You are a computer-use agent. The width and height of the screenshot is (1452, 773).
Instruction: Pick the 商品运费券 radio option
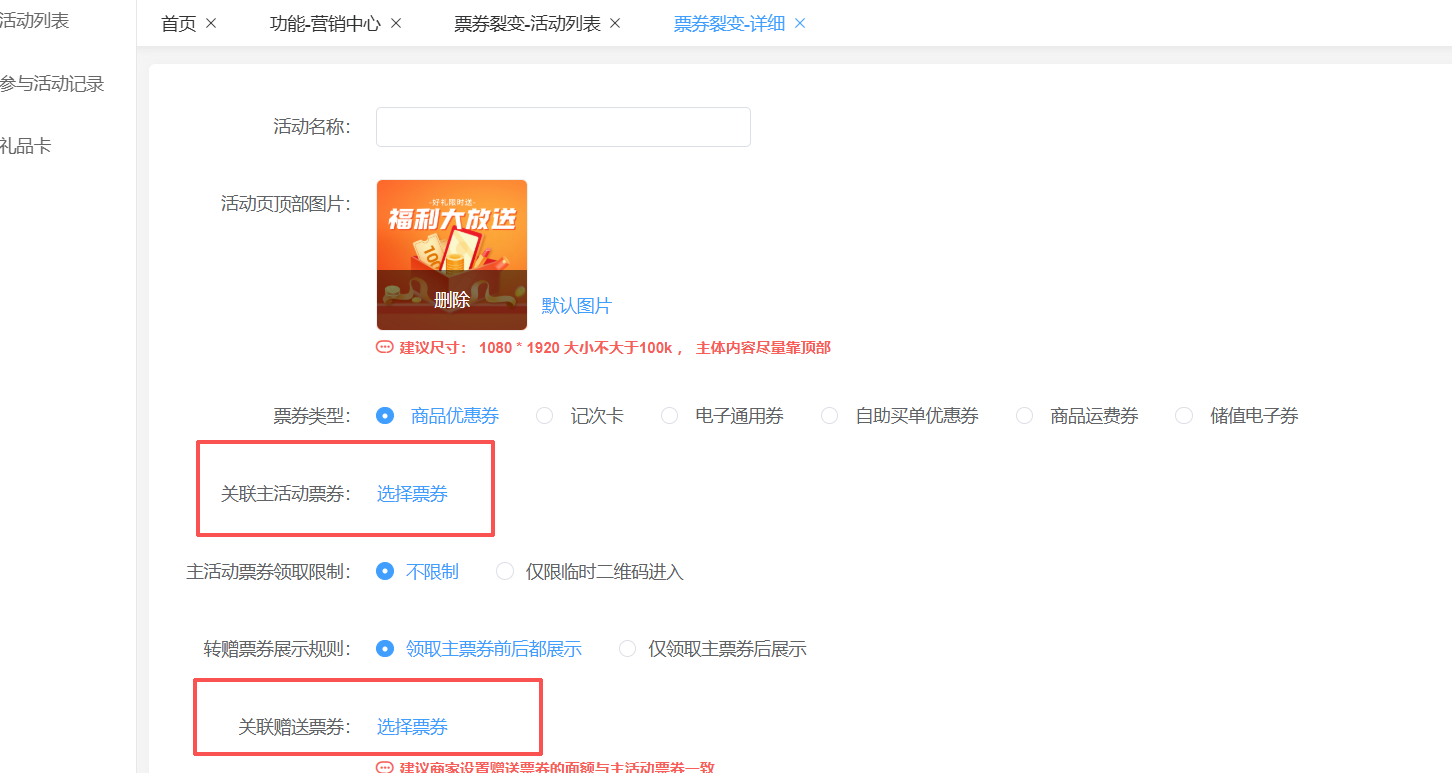1025,416
